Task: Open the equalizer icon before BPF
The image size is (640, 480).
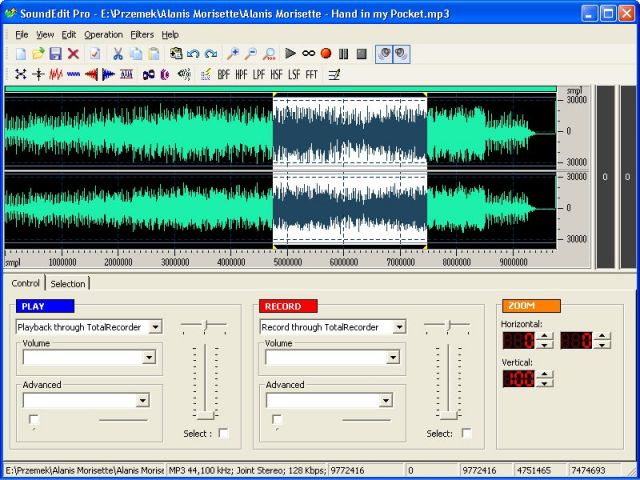Action: pyautogui.click(x=206, y=74)
